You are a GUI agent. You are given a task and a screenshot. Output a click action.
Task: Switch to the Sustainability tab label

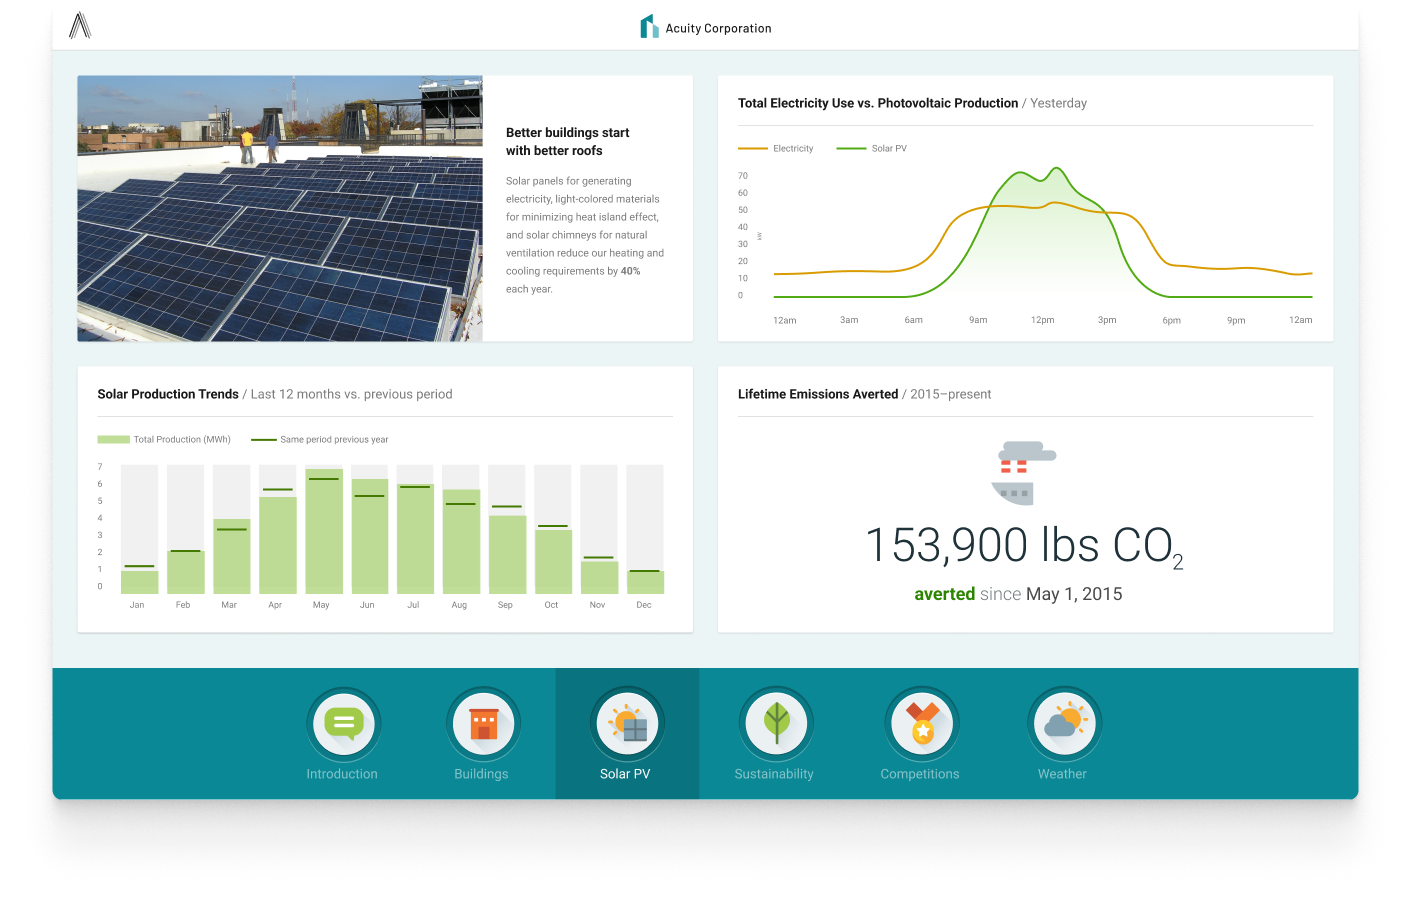click(774, 774)
